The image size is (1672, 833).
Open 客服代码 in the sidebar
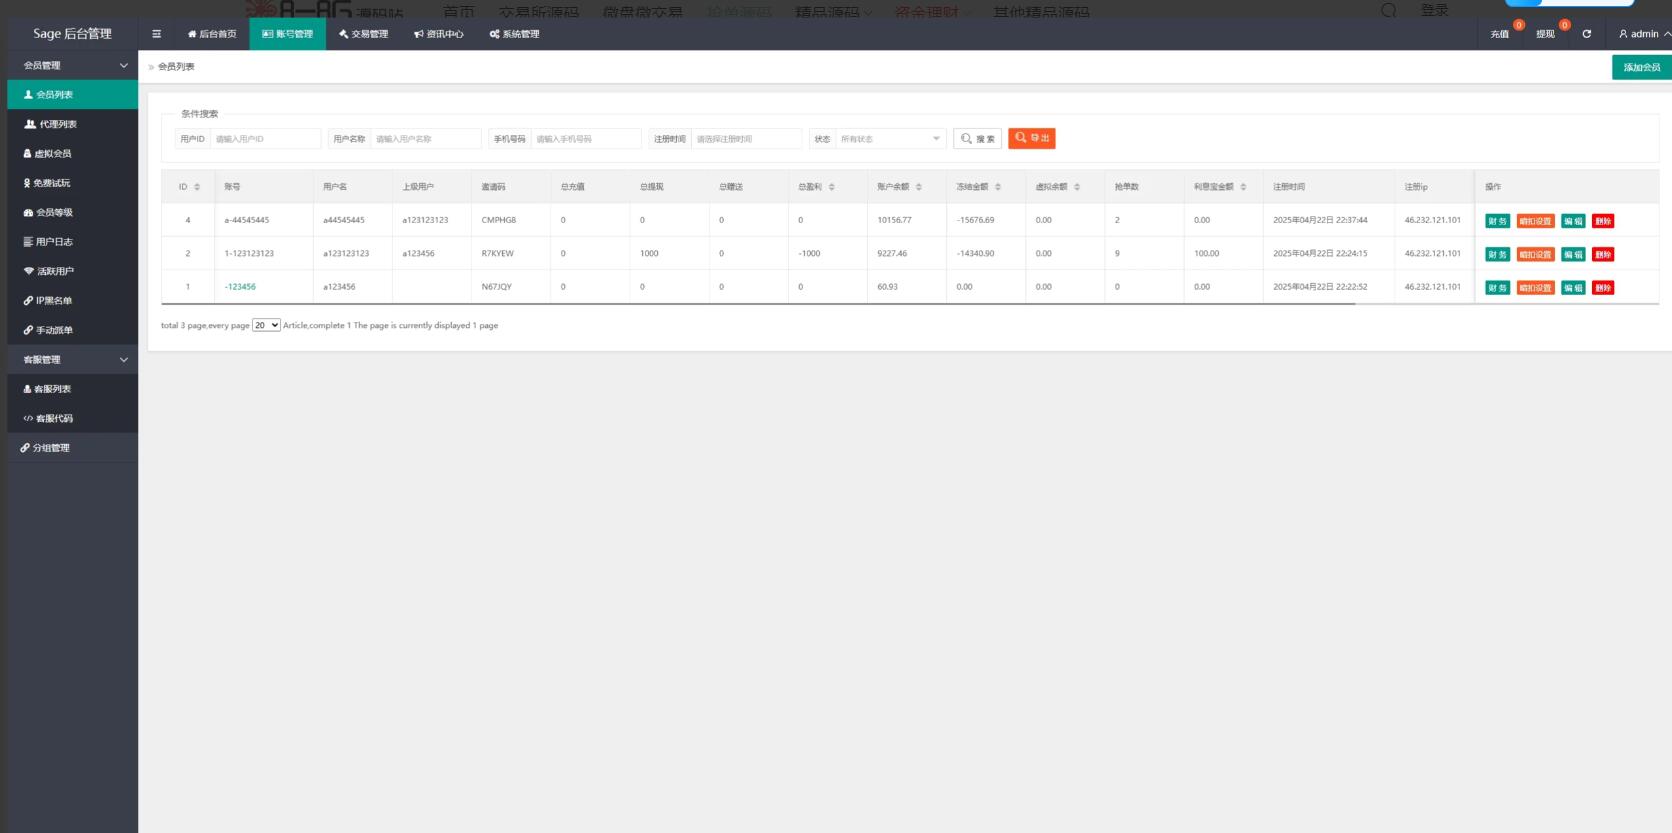click(x=54, y=419)
